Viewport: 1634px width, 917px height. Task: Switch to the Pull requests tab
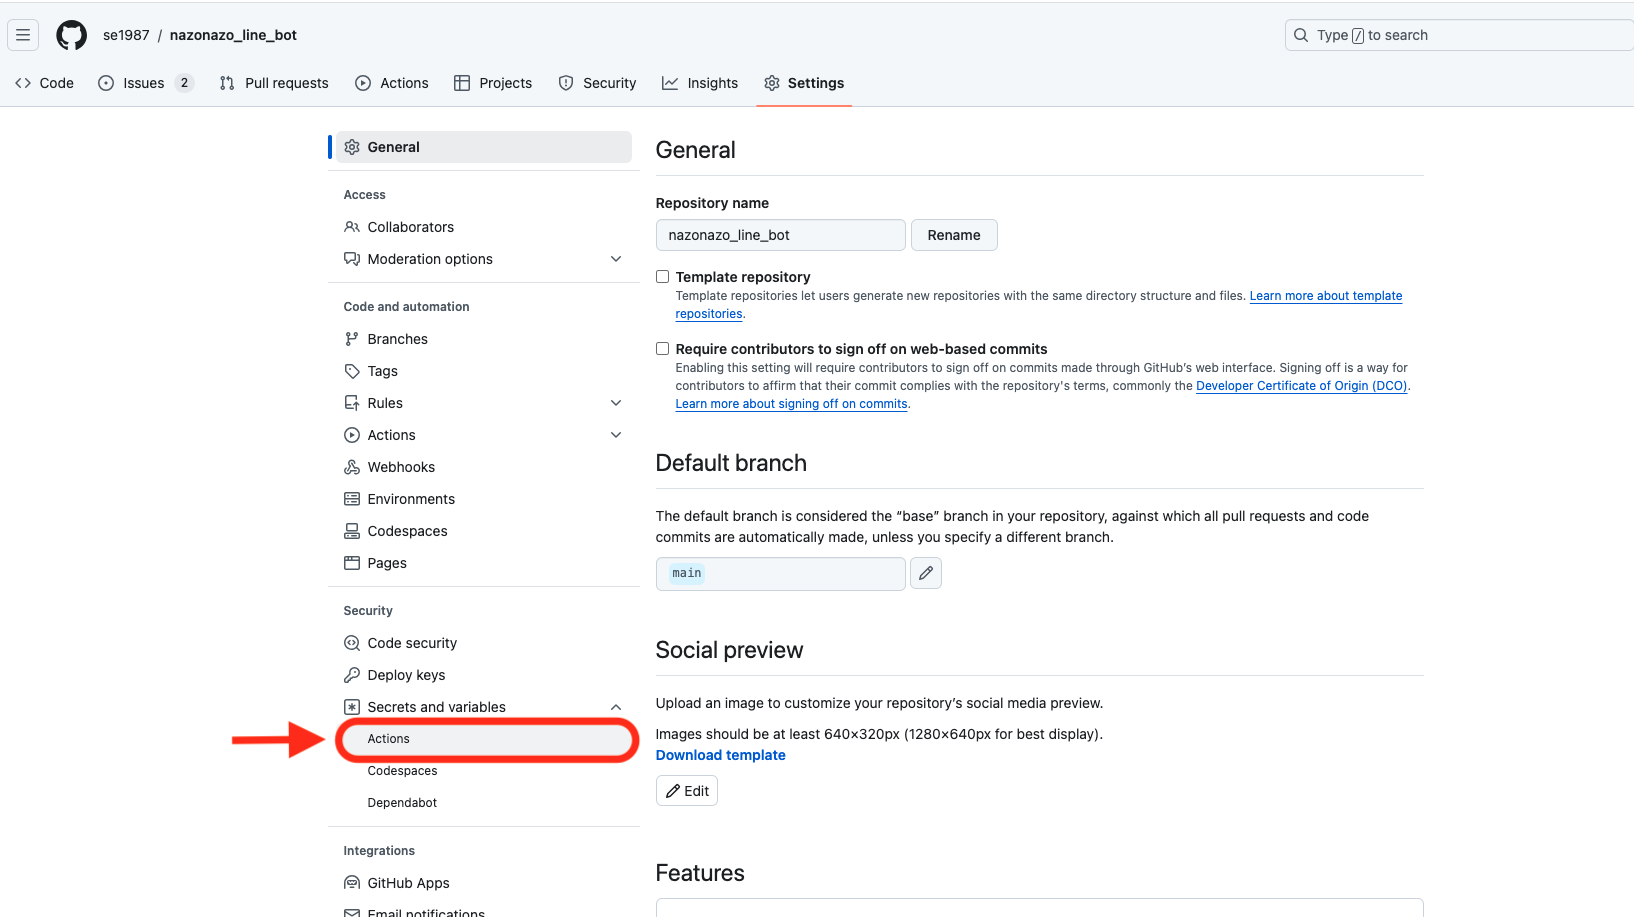tap(274, 83)
